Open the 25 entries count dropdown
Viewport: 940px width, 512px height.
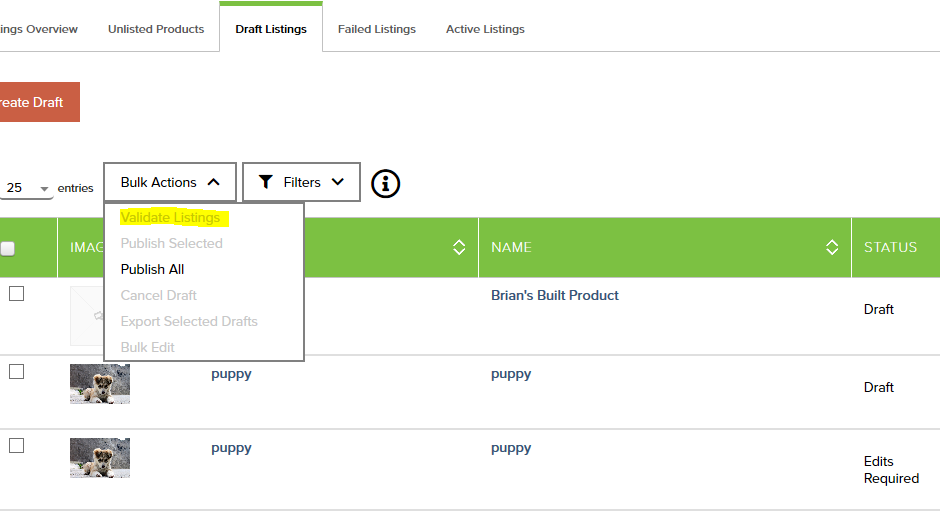tap(26, 188)
